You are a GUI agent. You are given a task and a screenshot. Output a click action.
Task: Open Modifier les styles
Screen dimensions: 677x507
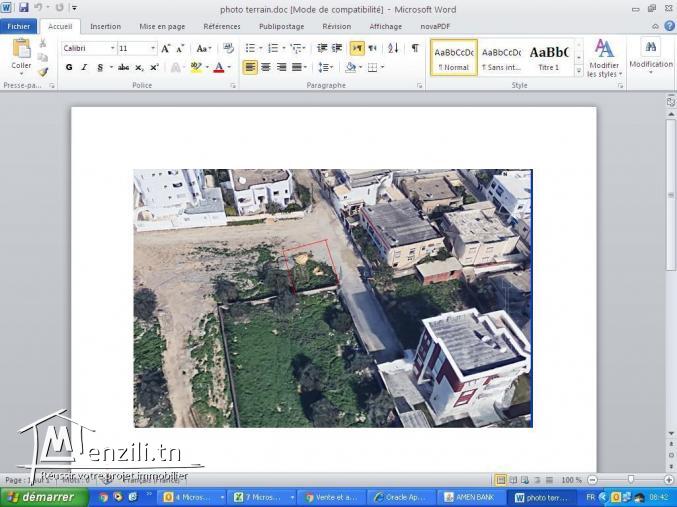tap(604, 57)
